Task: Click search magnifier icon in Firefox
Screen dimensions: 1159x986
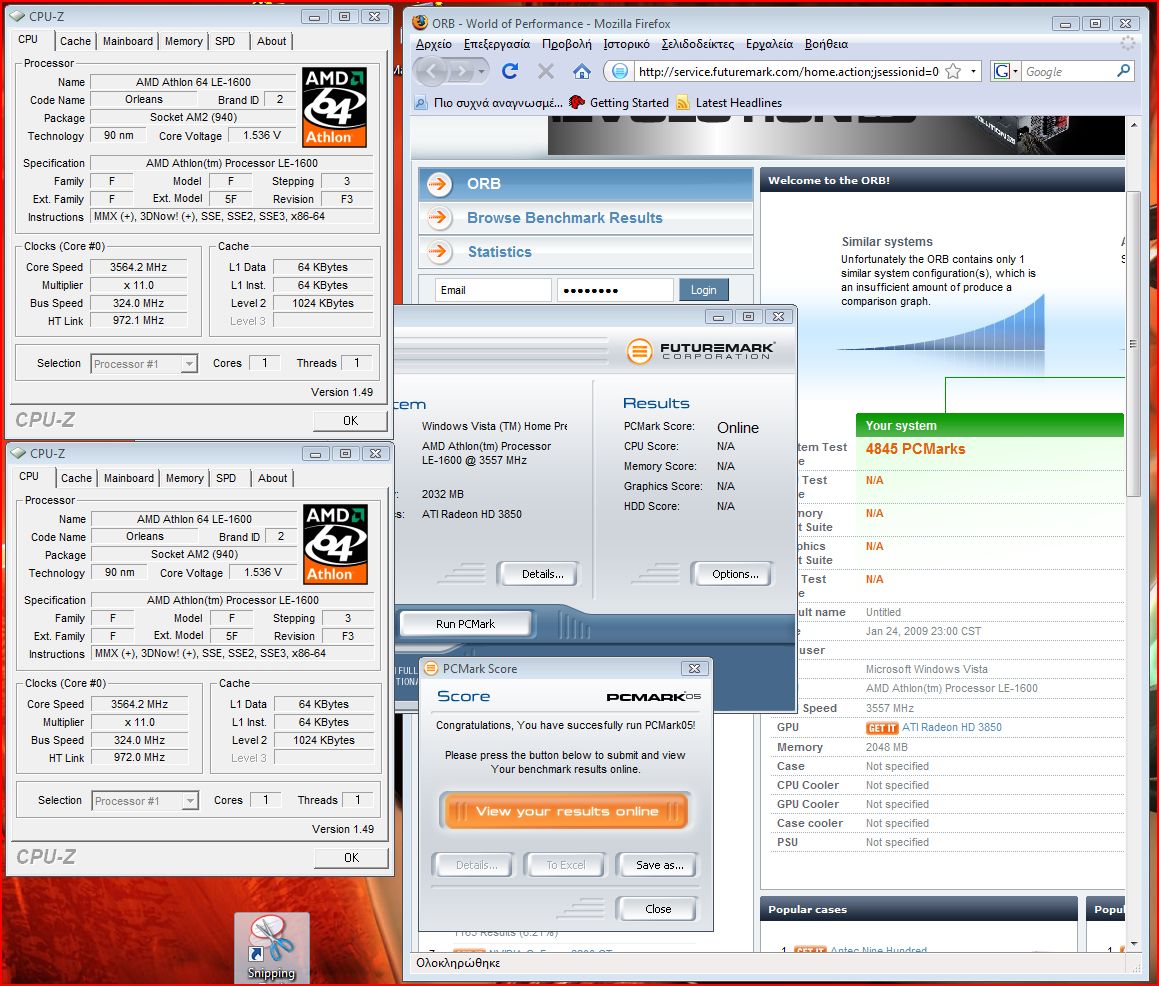Action: [1123, 71]
